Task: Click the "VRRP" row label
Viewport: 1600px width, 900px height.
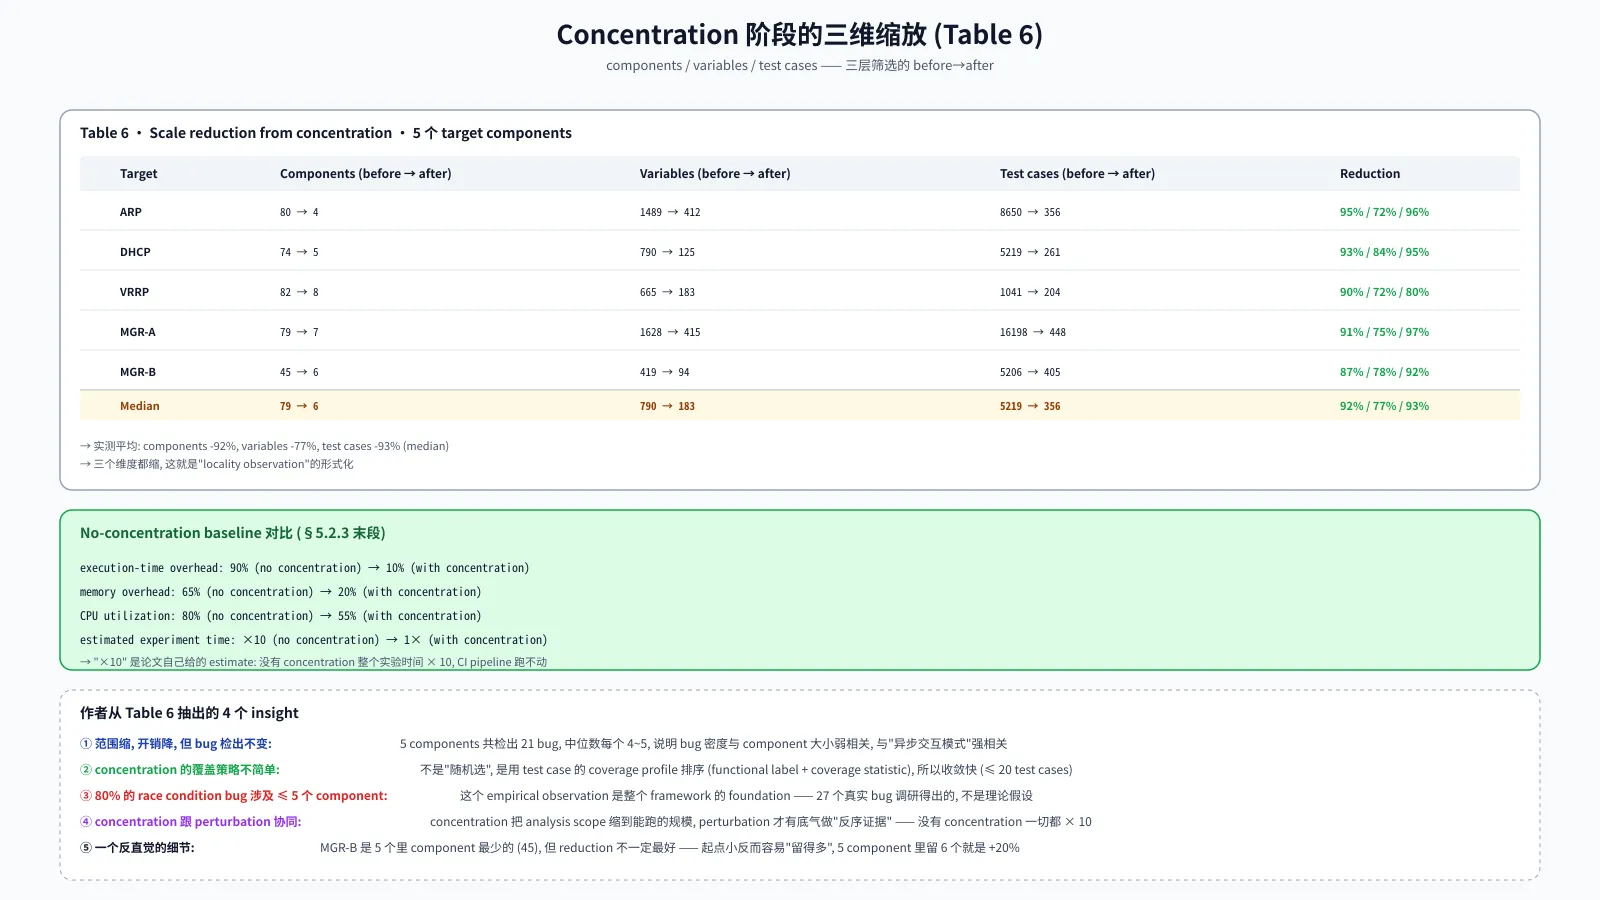Action: [x=134, y=292]
